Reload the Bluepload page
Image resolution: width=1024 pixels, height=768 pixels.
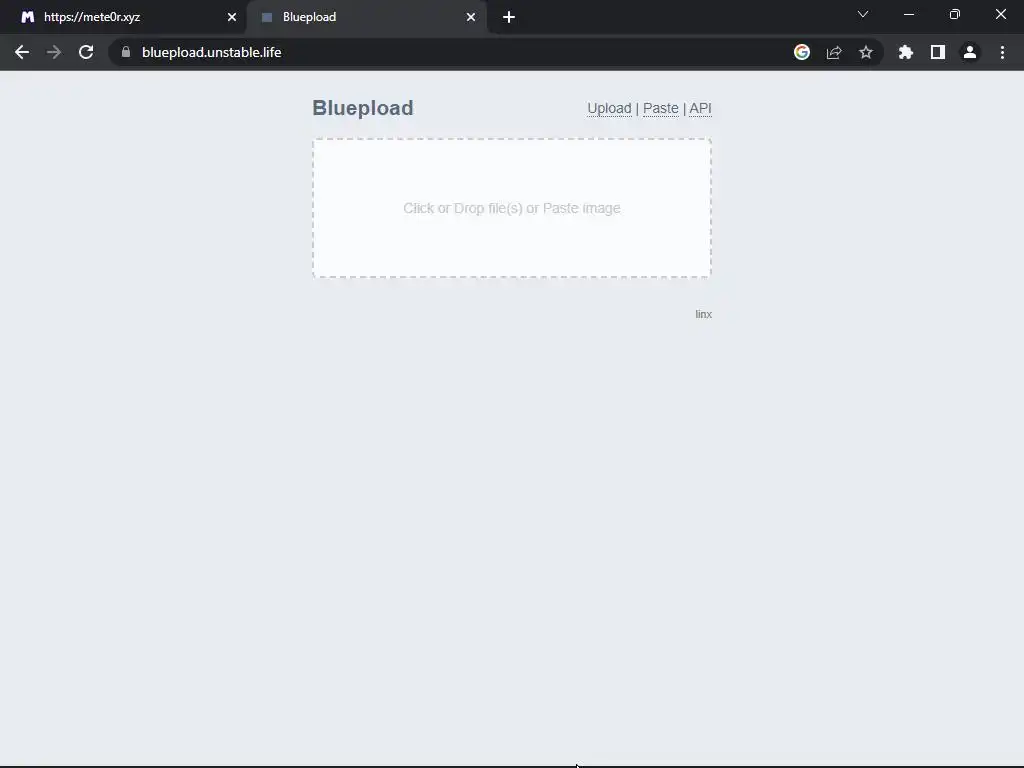pyautogui.click(x=86, y=52)
